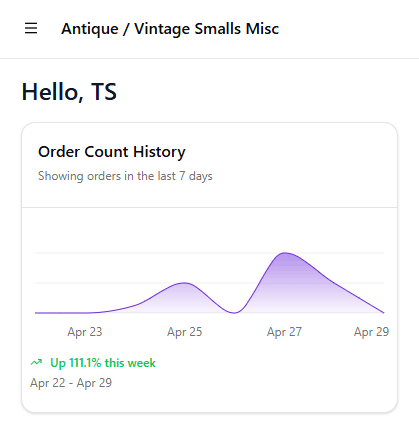Click the smaller chart peak above Apr 25

coord(184,283)
